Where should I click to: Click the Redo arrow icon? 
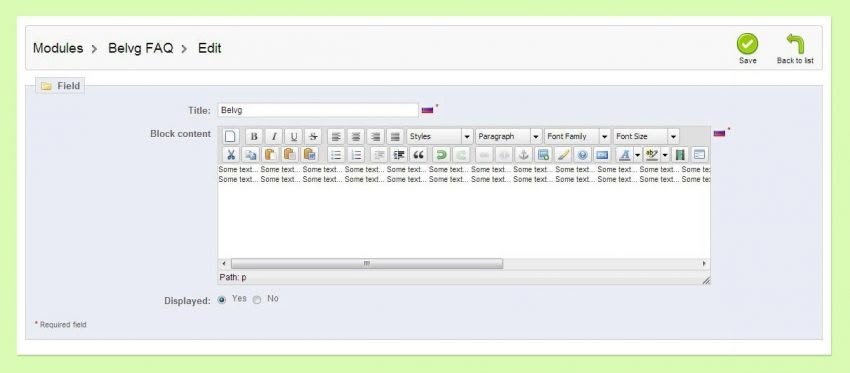[x=461, y=155]
